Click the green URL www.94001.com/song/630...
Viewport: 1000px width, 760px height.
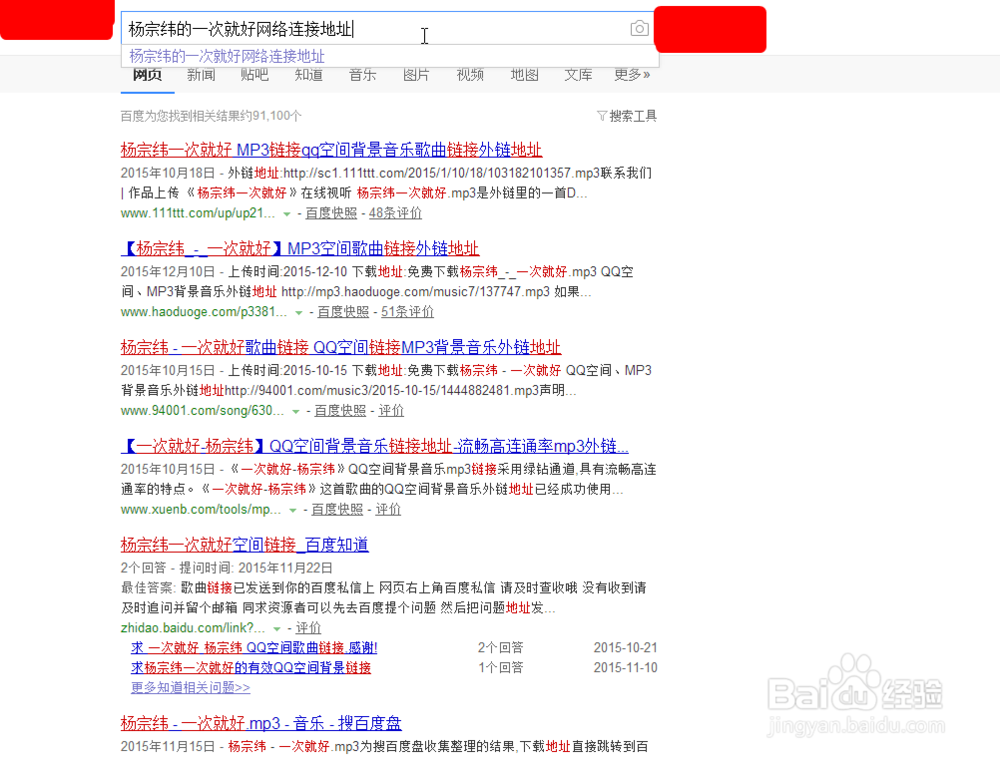202,411
